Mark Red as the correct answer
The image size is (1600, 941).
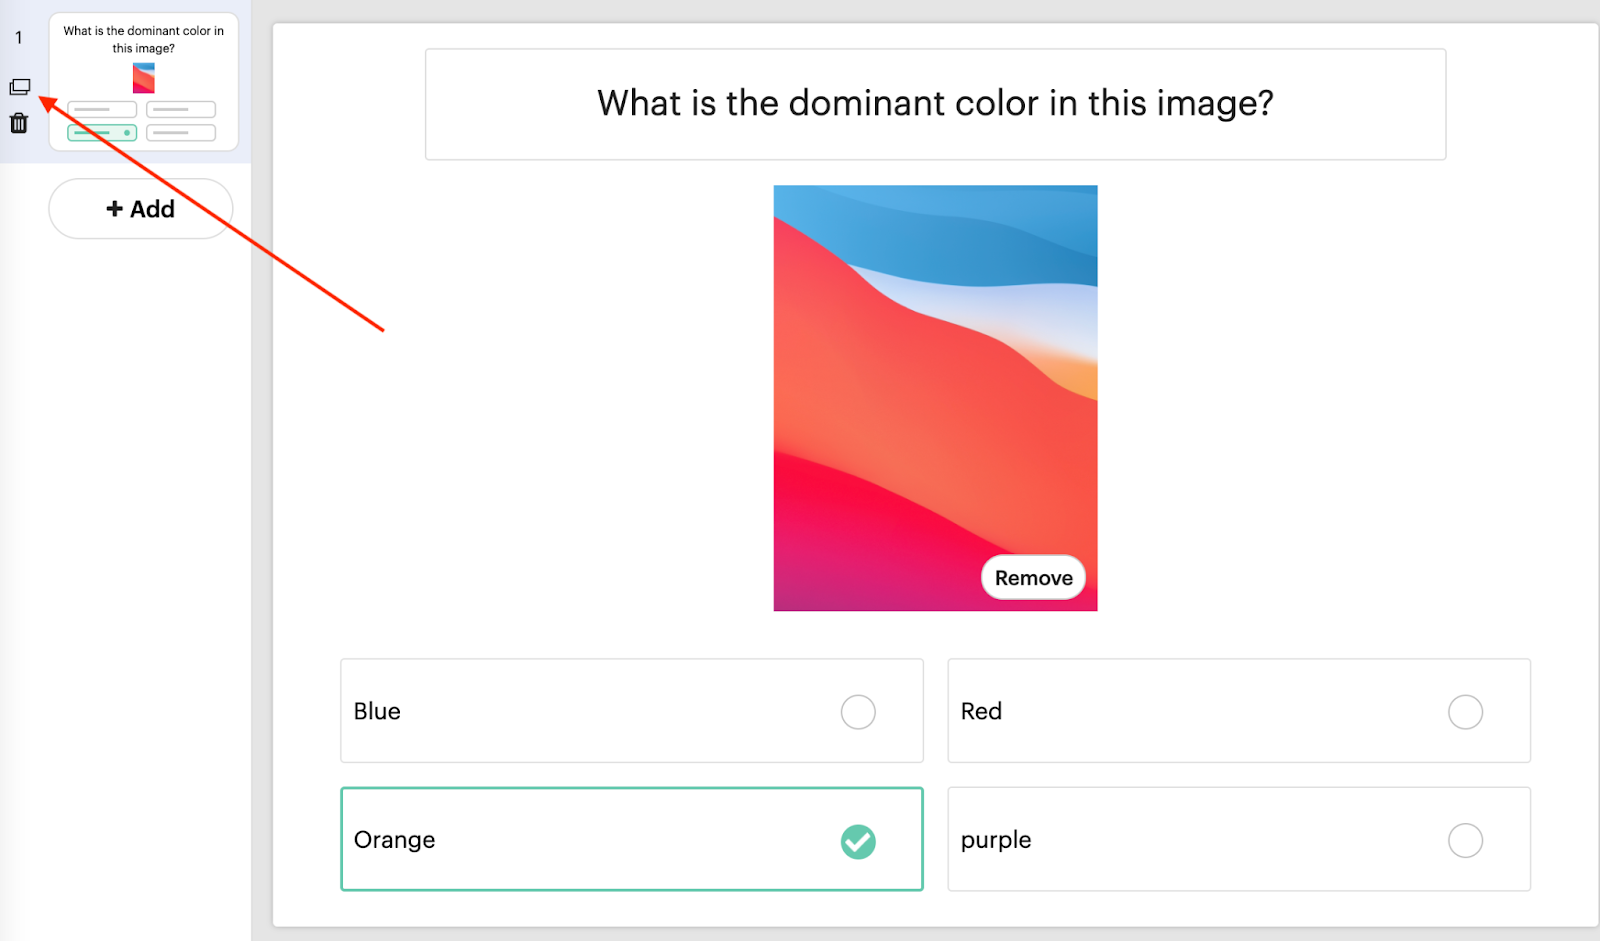tap(1465, 712)
